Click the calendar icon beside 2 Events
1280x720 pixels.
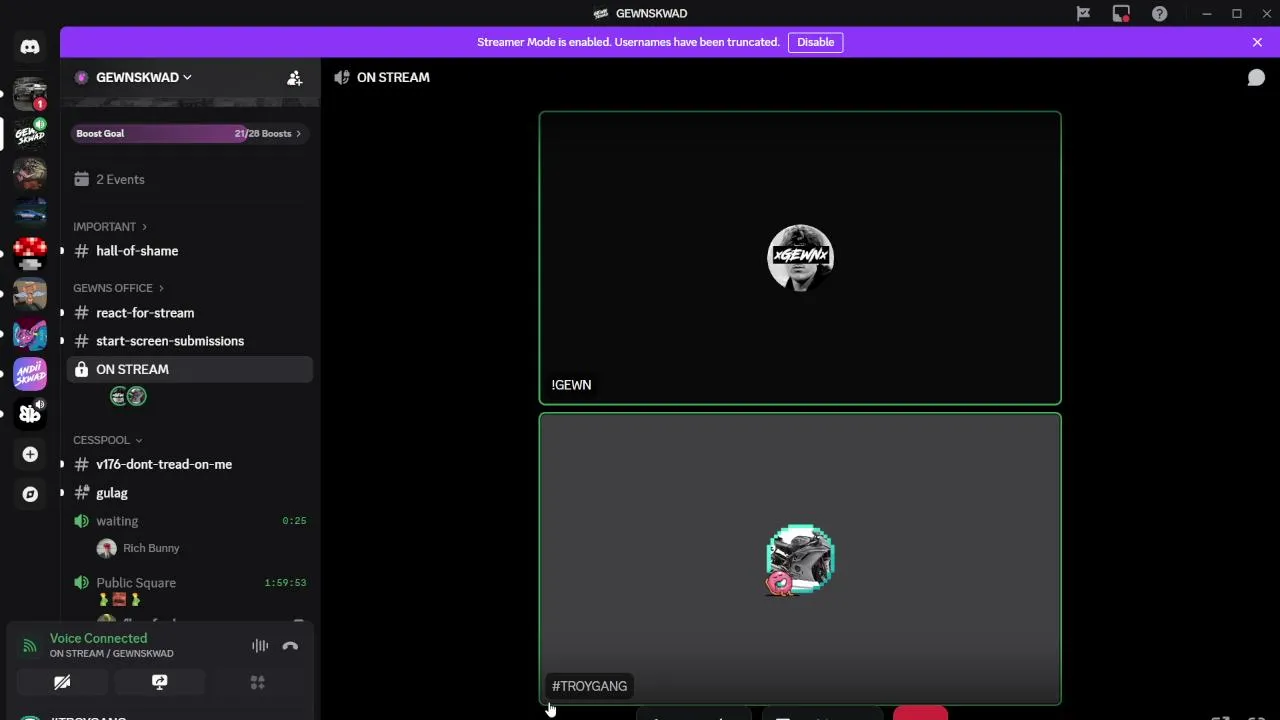[82, 179]
